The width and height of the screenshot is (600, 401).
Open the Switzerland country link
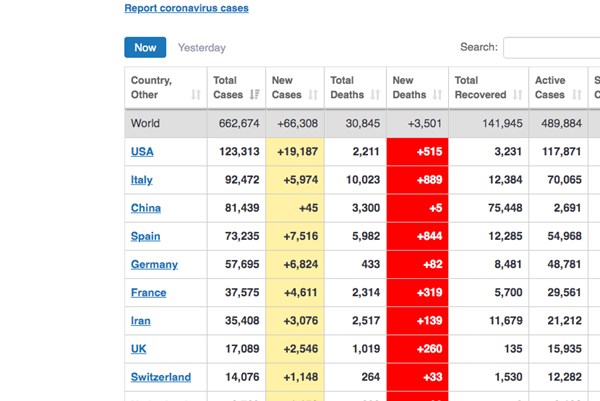(160, 377)
